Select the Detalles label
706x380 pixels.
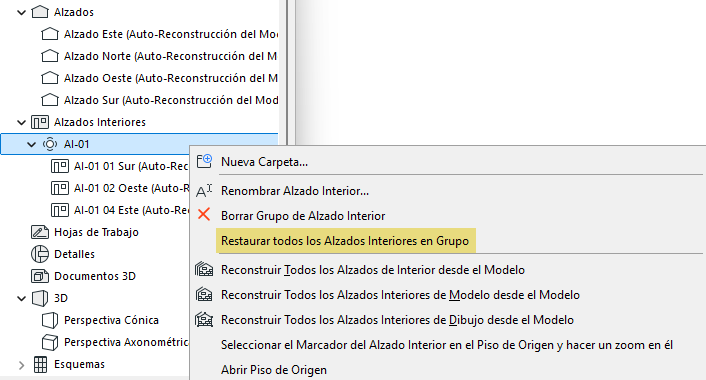[74, 254]
